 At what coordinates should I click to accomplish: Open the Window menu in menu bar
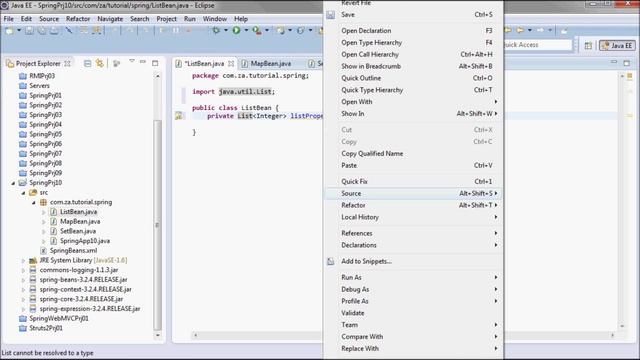215,19
